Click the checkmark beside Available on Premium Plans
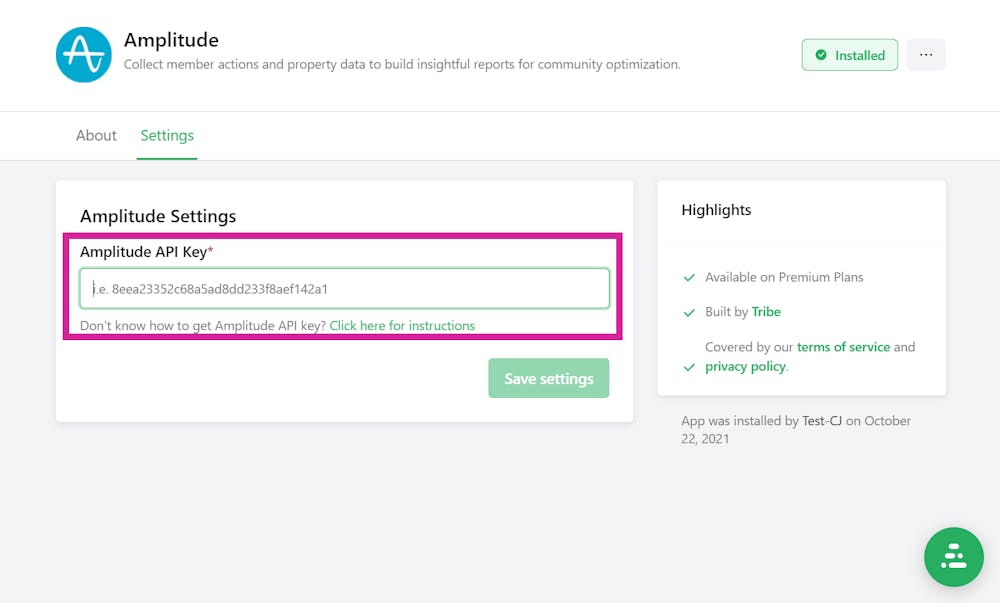The height and width of the screenshot is (603, 1000). click(x=688, y=277)
